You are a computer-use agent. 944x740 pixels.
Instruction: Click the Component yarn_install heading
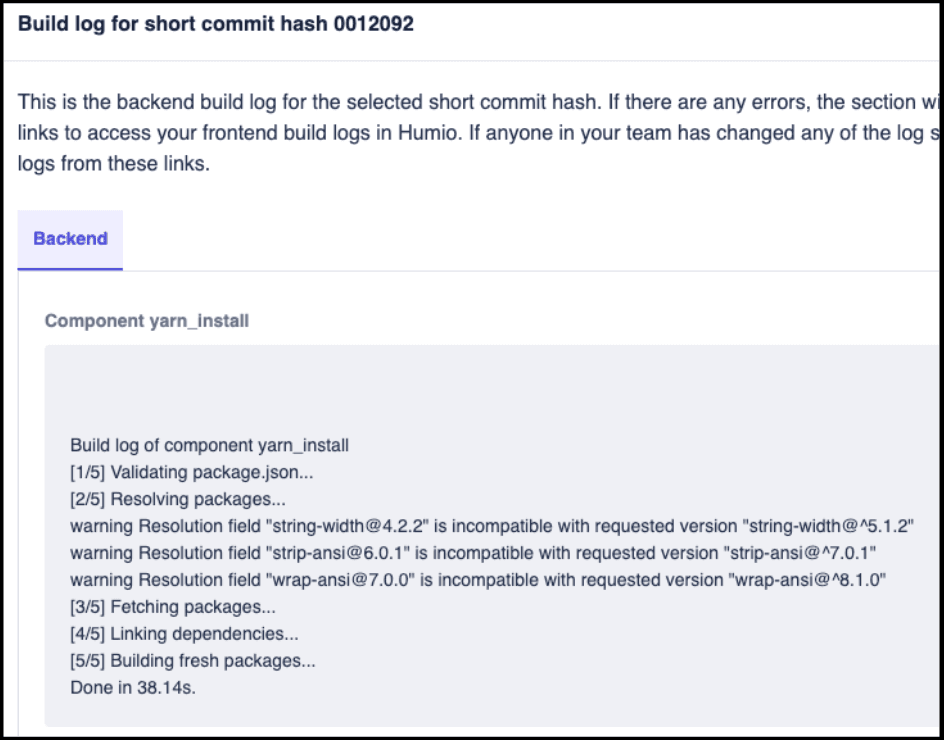click(x=147, y=321)
